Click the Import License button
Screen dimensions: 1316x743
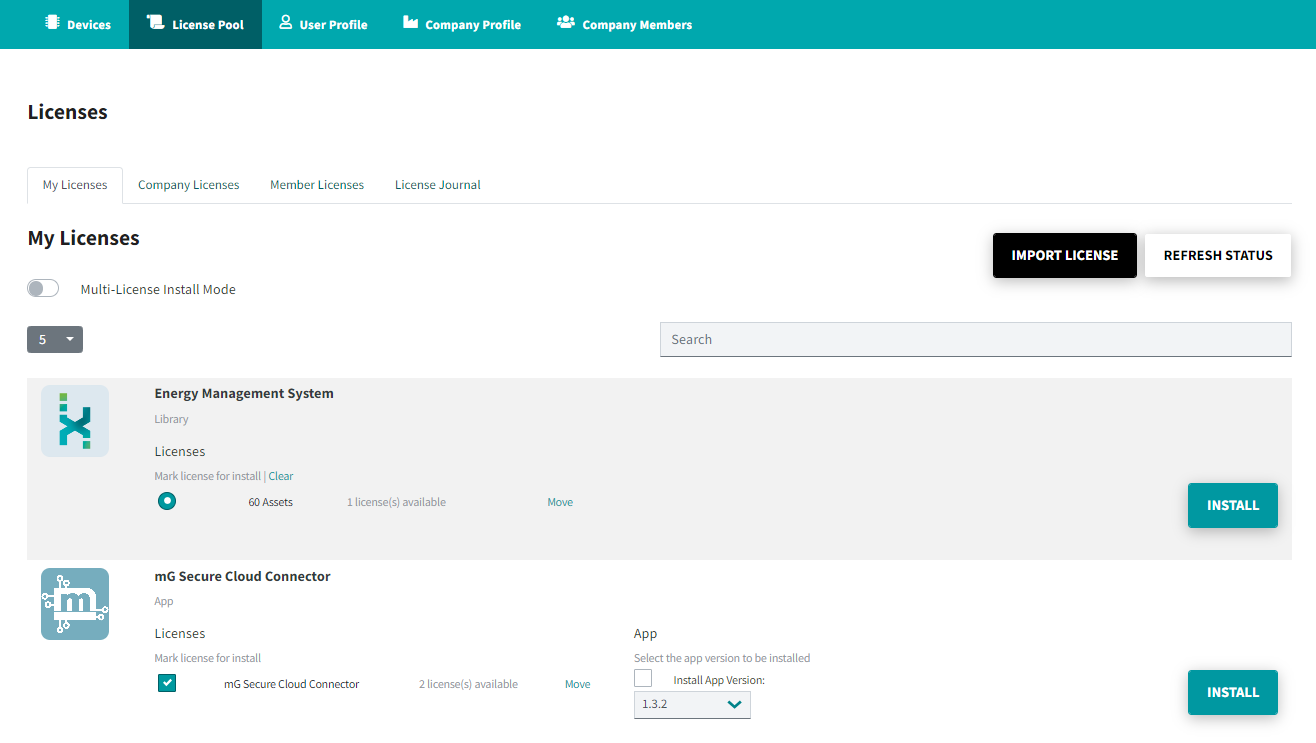tap(1065, 255)
